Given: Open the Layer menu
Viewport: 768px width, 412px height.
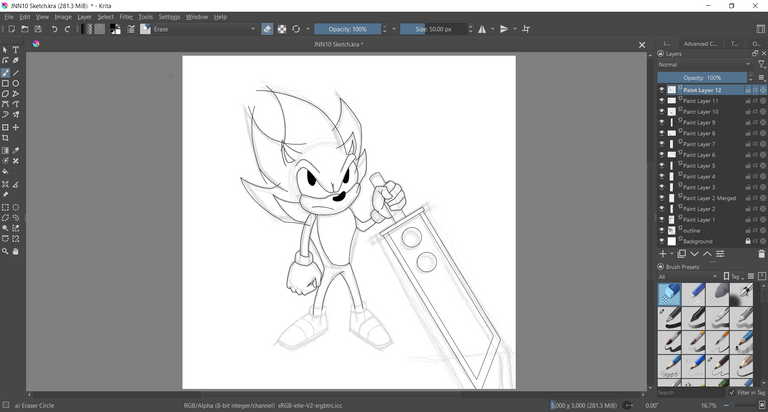Looking at the screenshot, I should (84, 17).
